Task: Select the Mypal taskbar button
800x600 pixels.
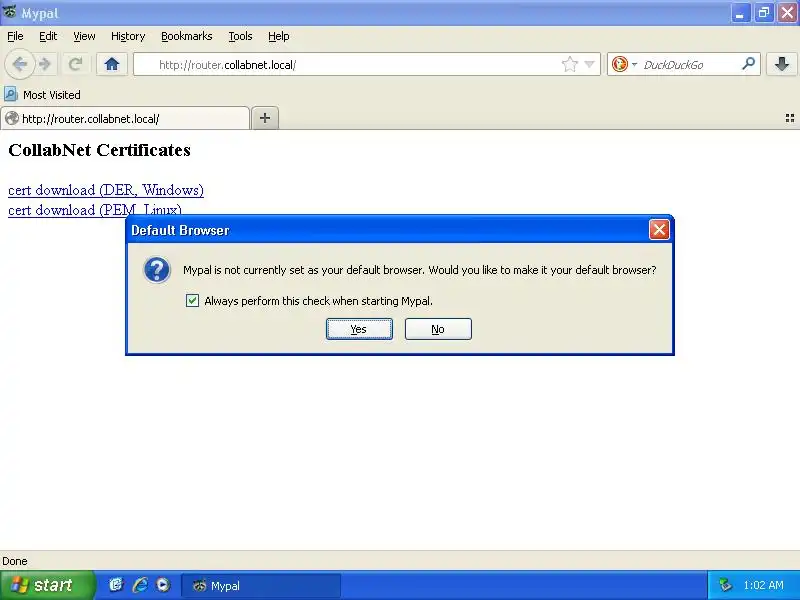Action: pos(261,585)
